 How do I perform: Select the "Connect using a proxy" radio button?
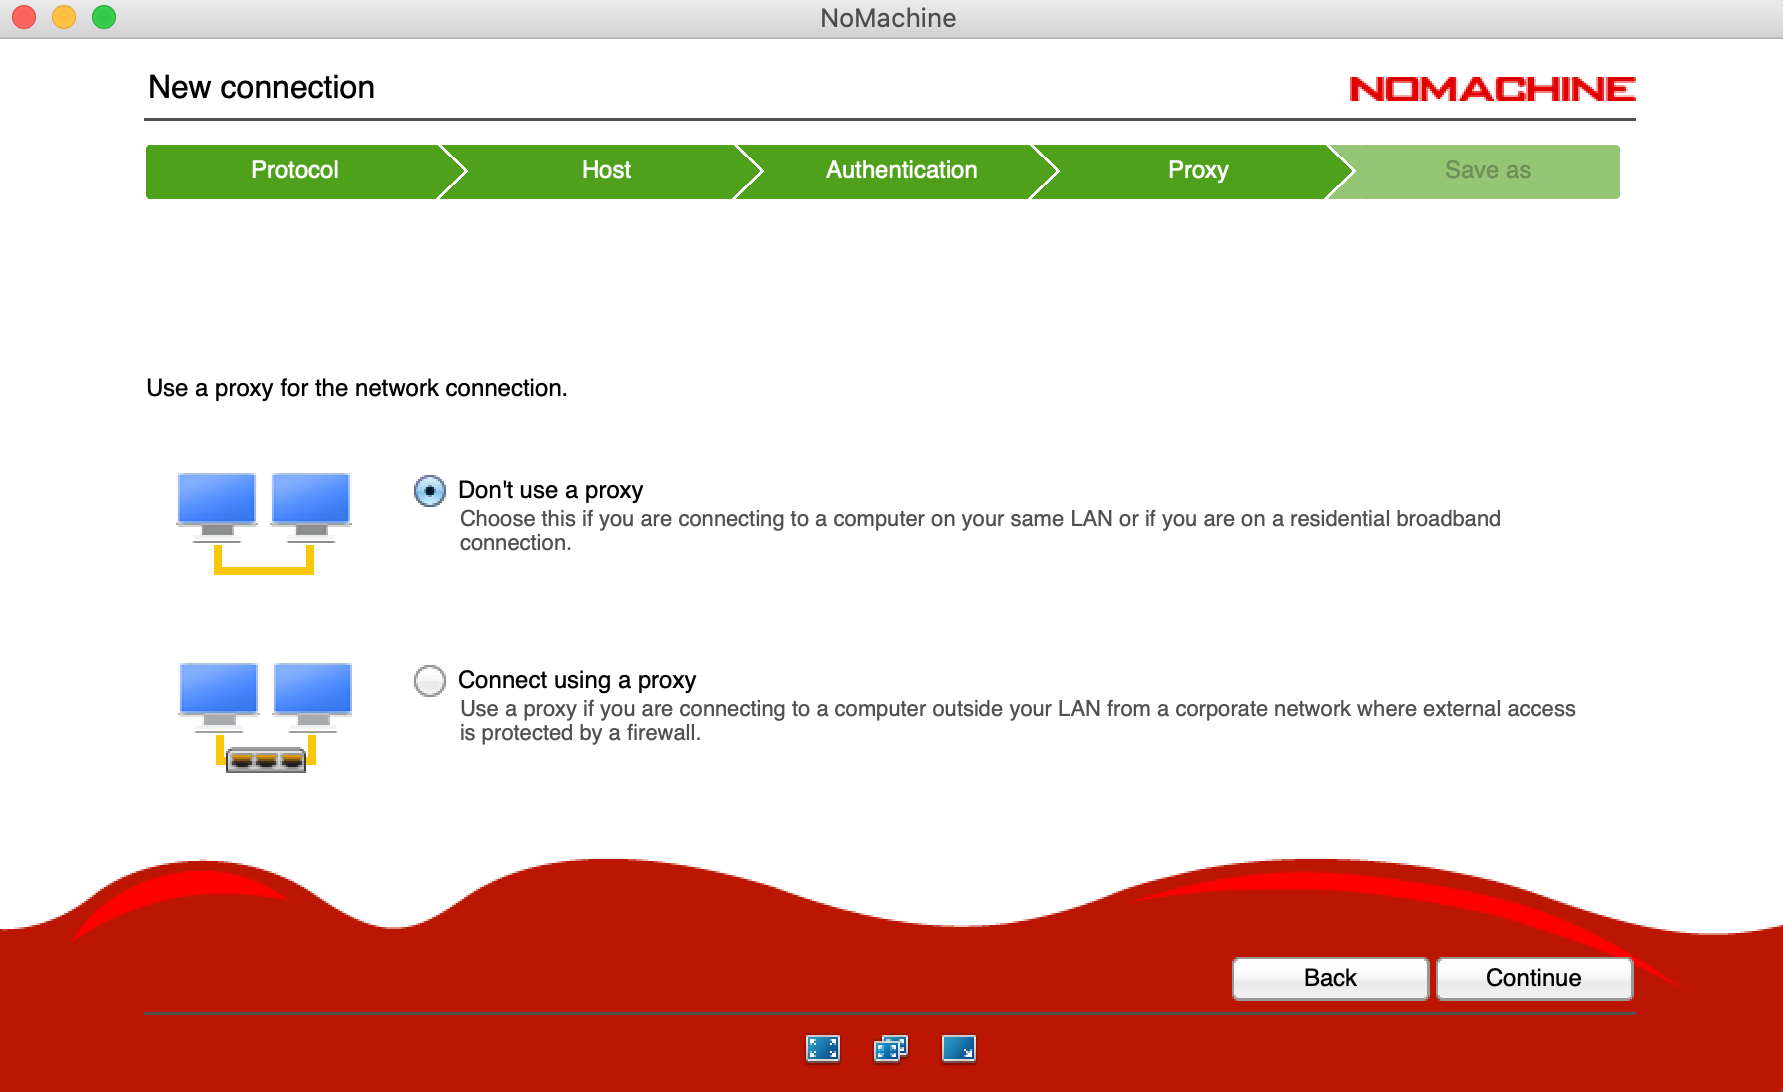point(430,681)
